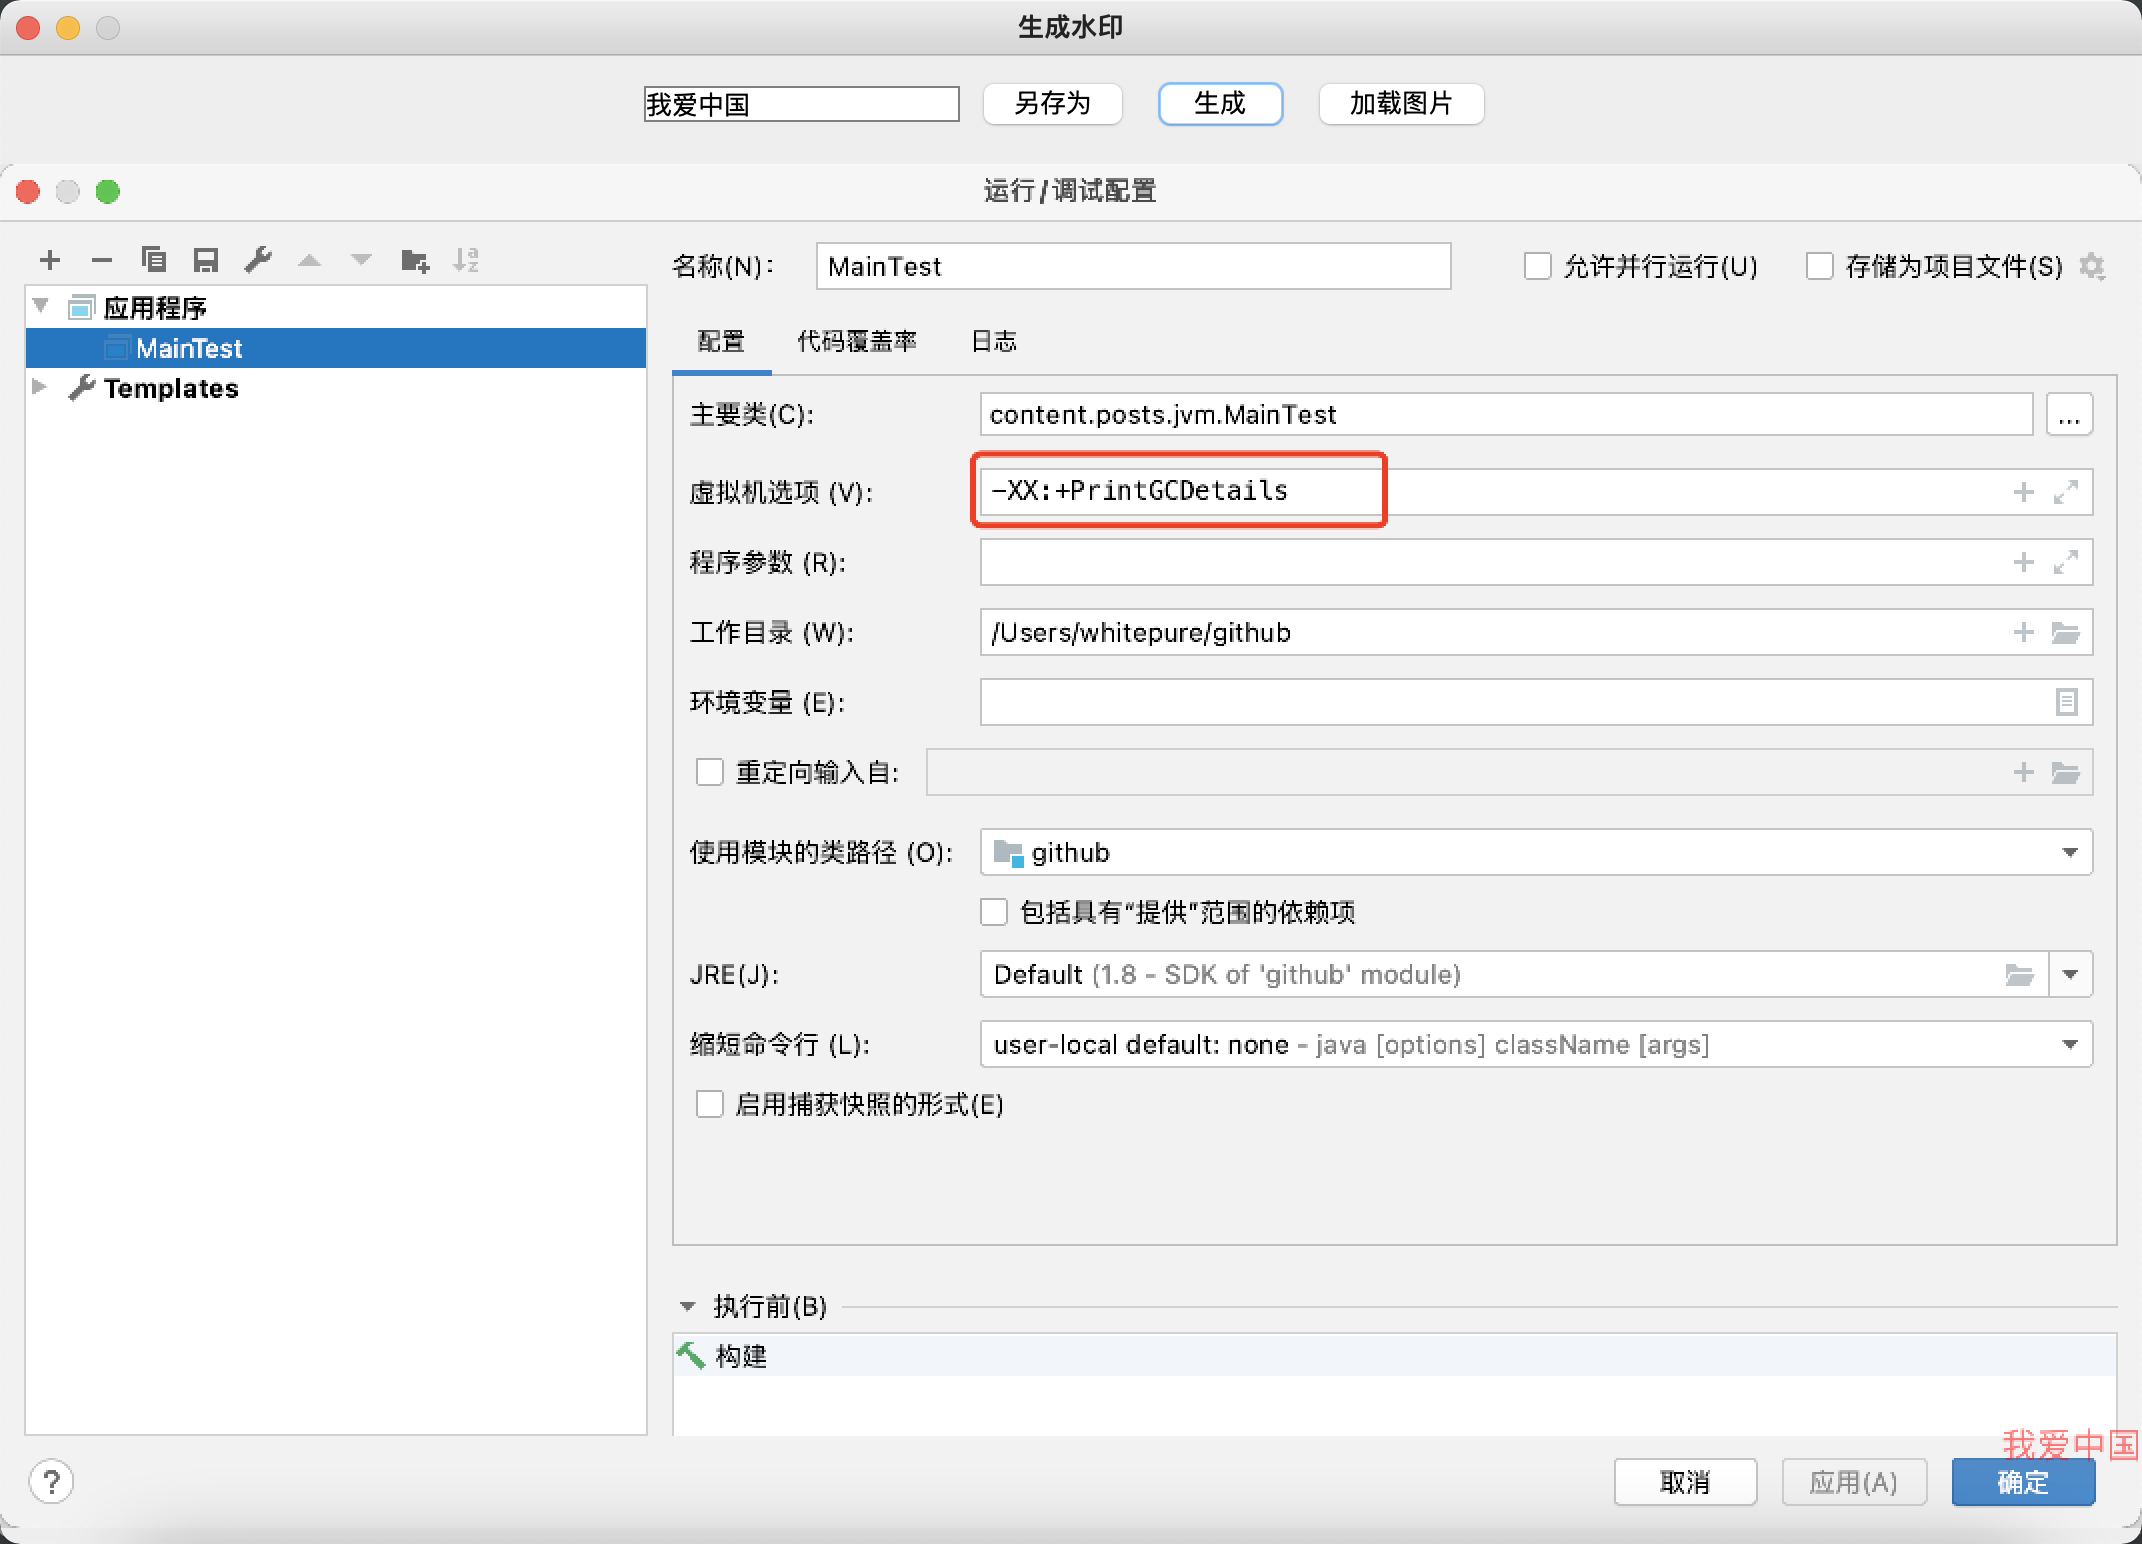
Task: Open the environment variables editor icon
Action: coord(2066,702)
